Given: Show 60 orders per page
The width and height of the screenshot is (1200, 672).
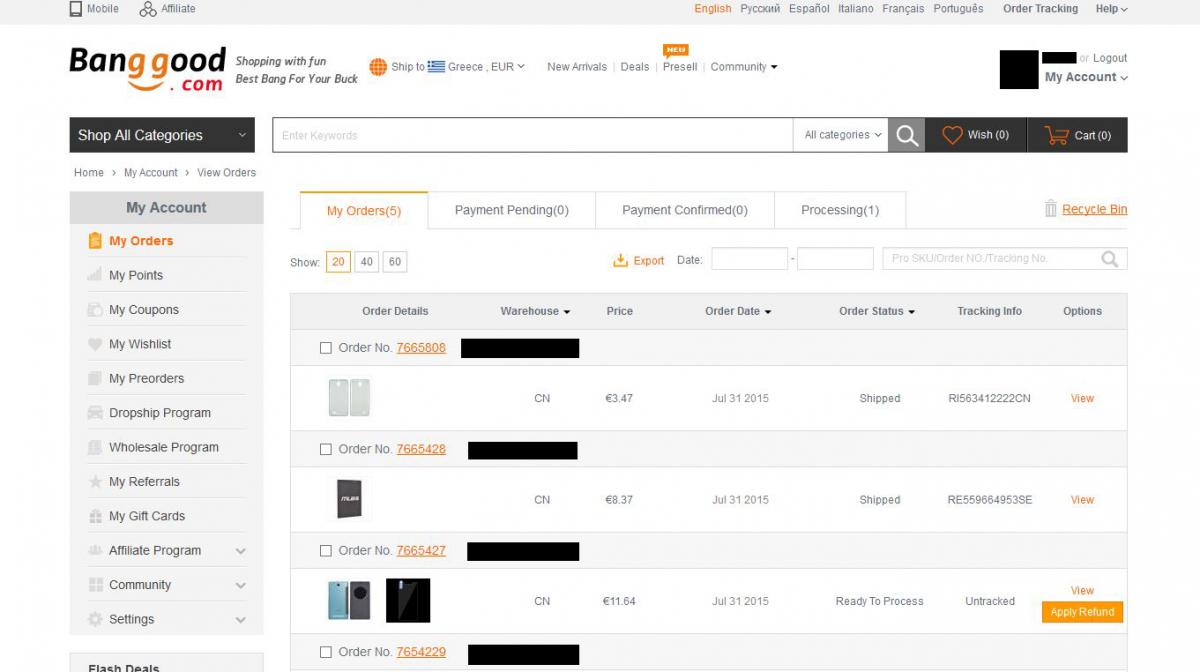Looking at the screenshot, I should (x=395, y=262).
